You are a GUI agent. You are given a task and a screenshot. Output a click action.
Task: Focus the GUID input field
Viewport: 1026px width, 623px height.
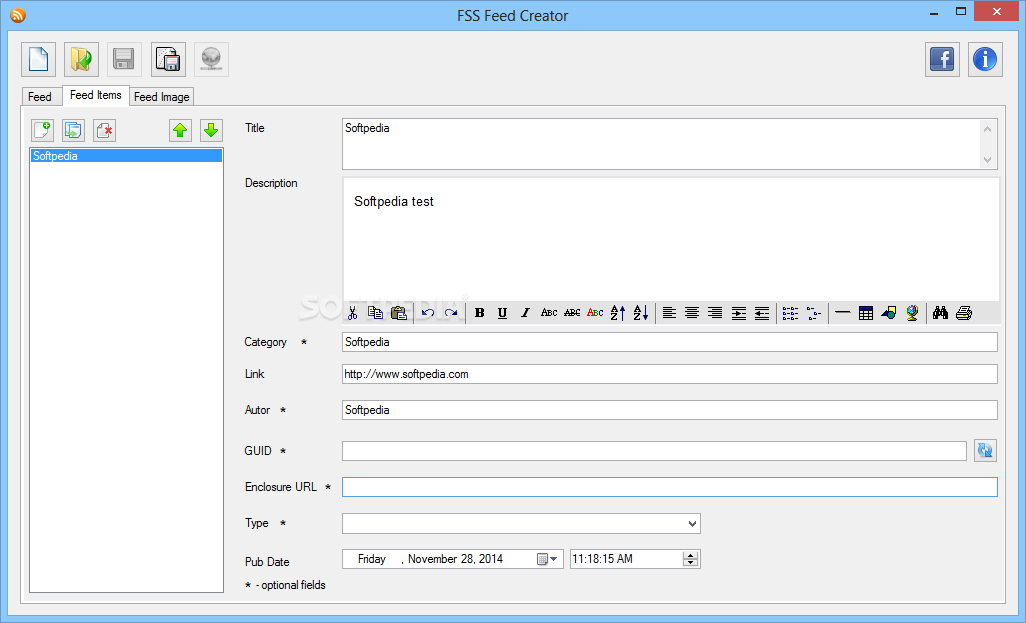(x=654, y=450)
